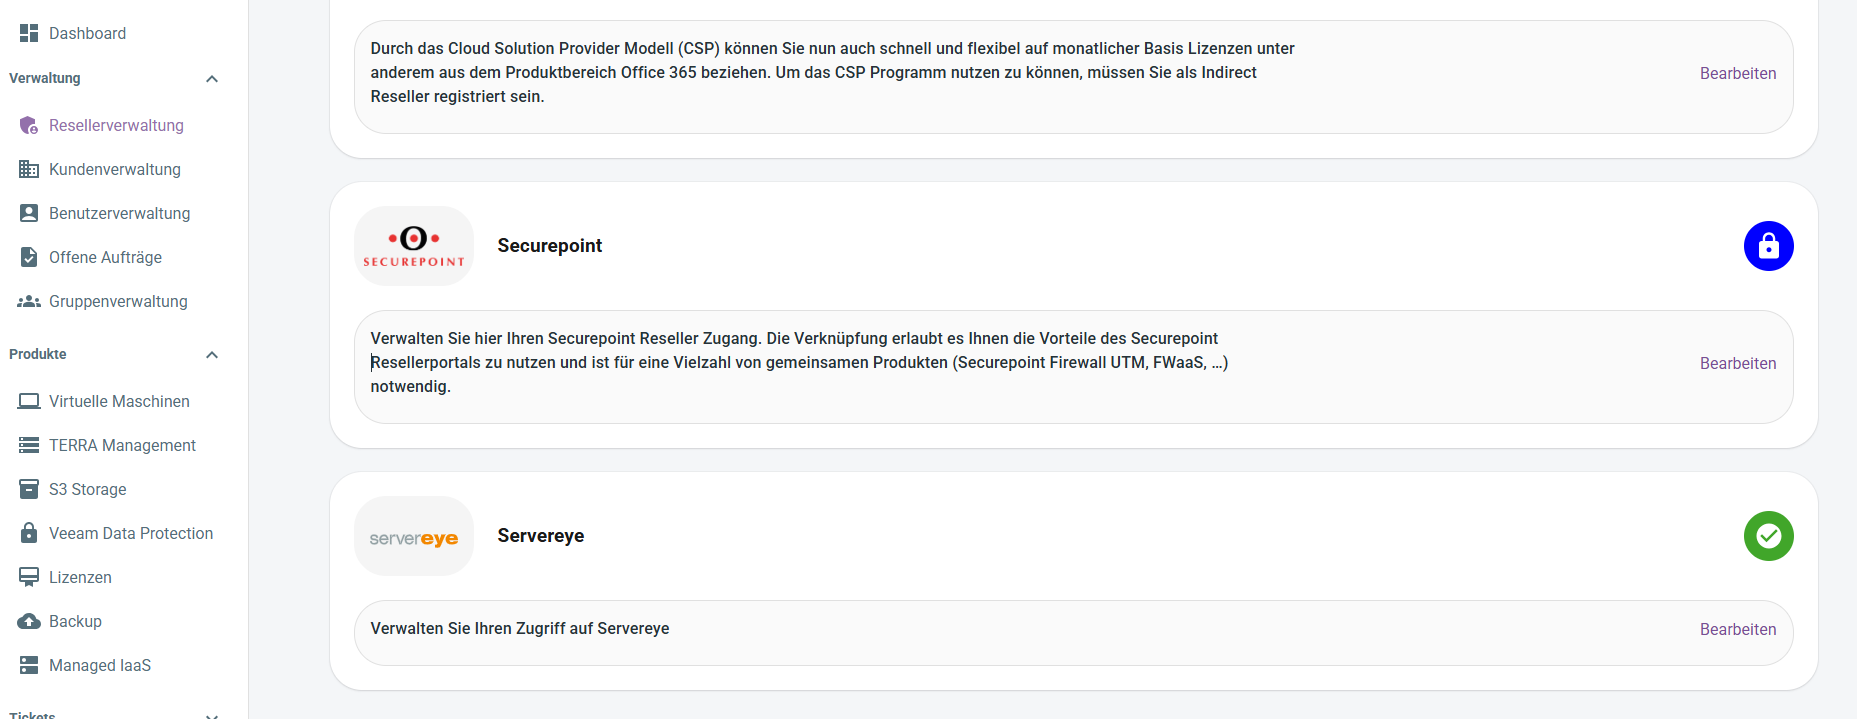This screenshot has height=719, width=1857.
Task: Click the Backup cloud upload icon
Action: pyautogui.click(x=29, y=621)
